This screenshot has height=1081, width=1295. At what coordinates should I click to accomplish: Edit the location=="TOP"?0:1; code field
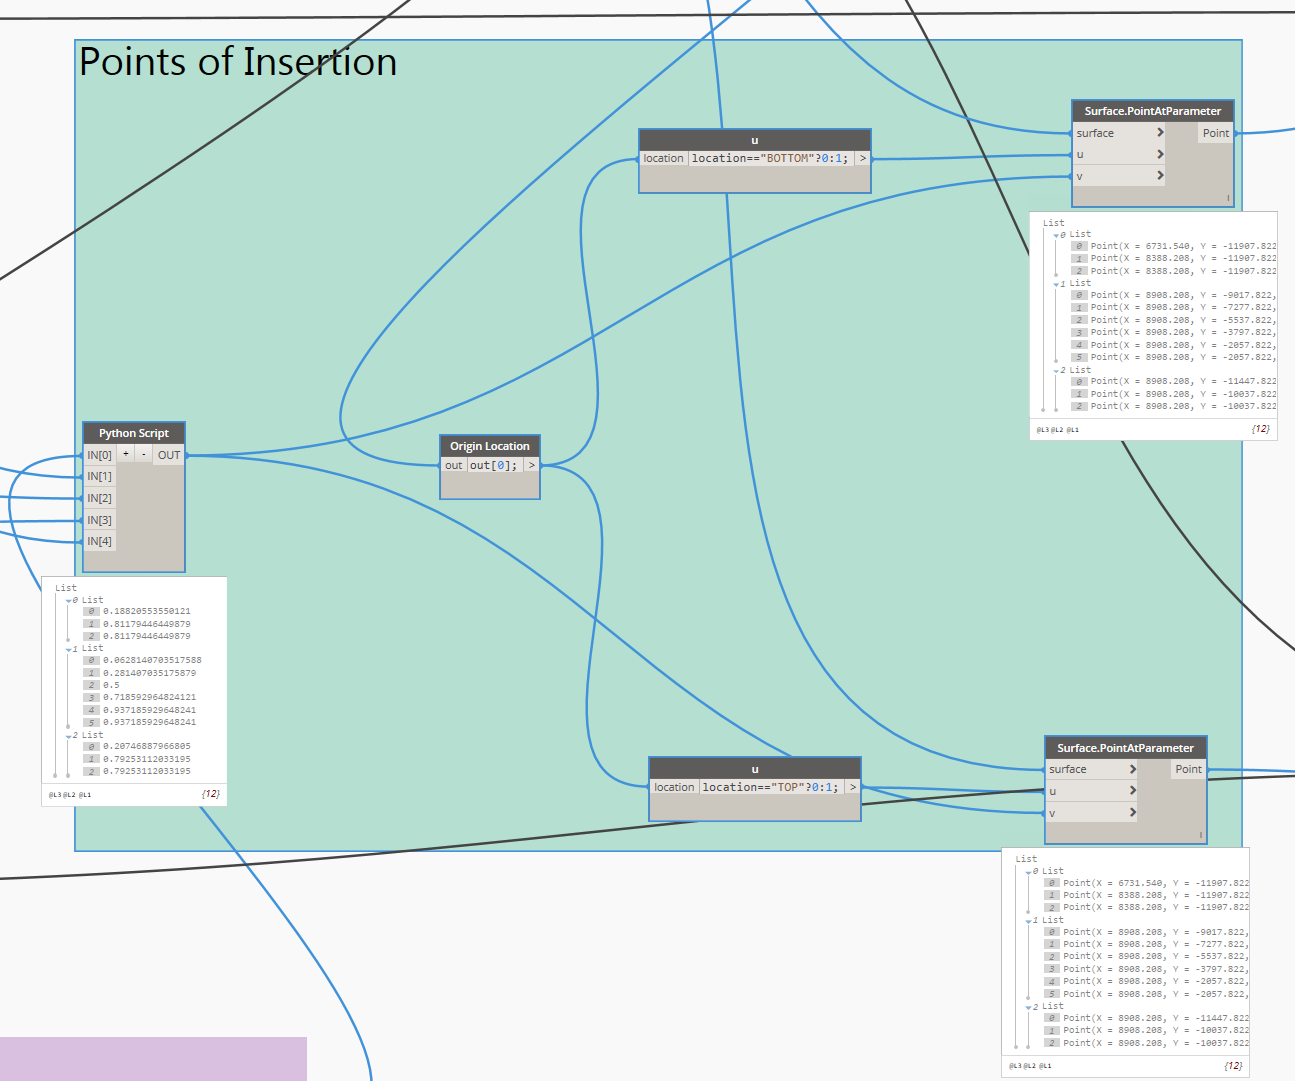click(771, 787)
